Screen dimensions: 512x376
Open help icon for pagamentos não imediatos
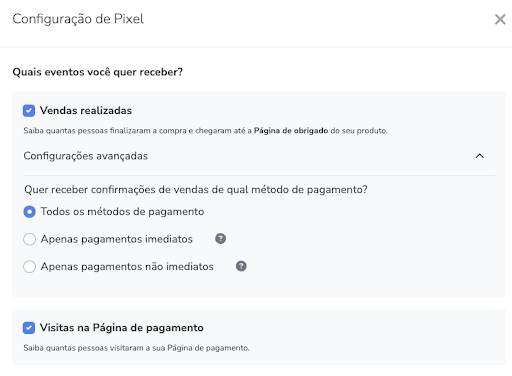241,266
